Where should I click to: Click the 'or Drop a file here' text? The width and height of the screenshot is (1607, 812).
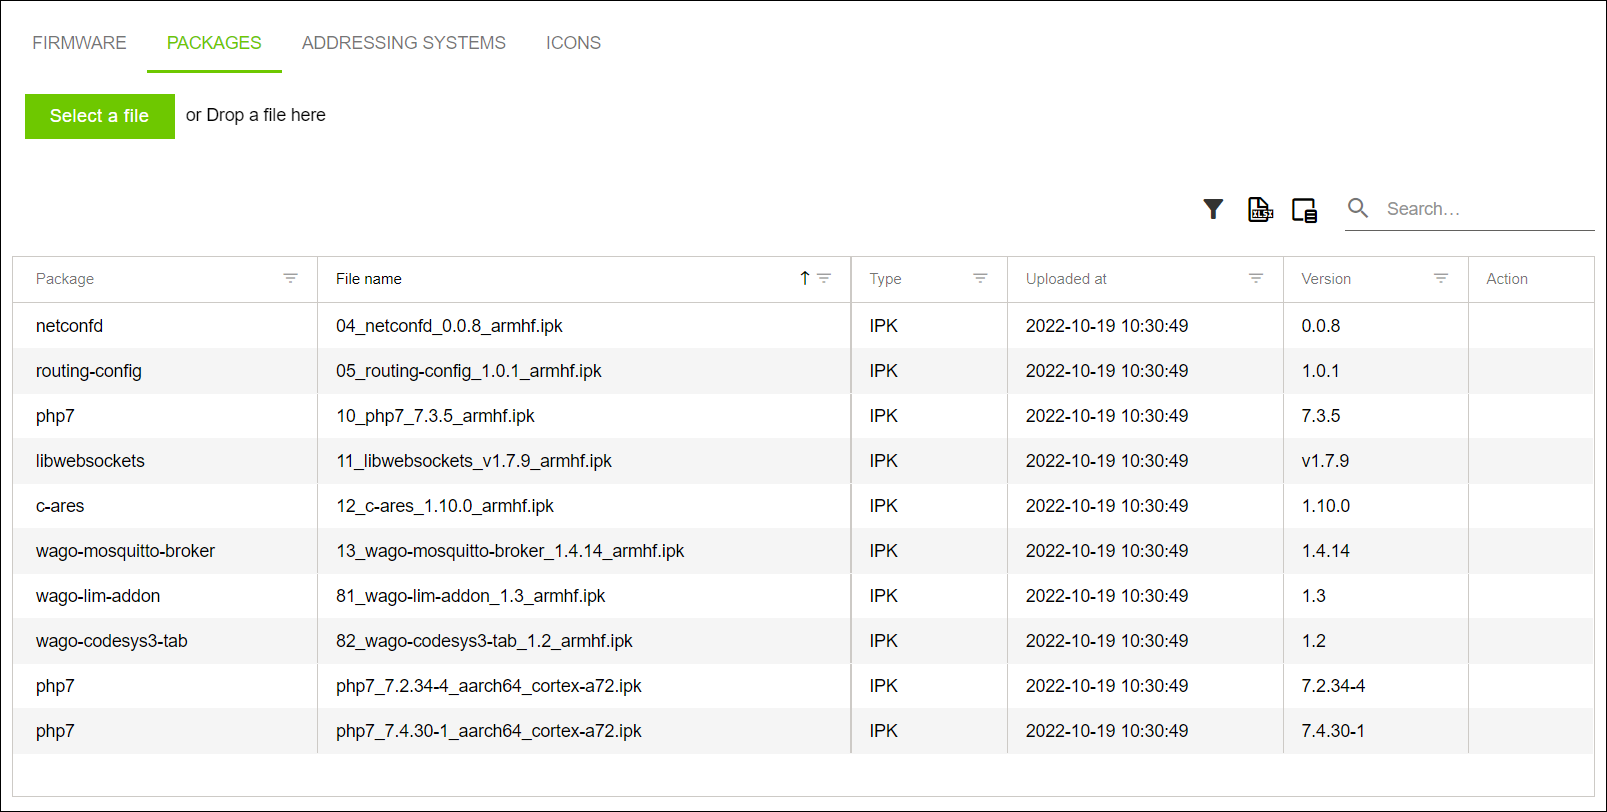tap(256, 115)
